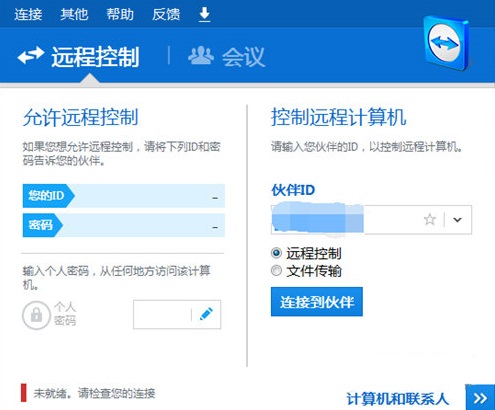This screenshot has height=410, width=495.
Task: Select the 文件传输 radio button
Action: 276,270
